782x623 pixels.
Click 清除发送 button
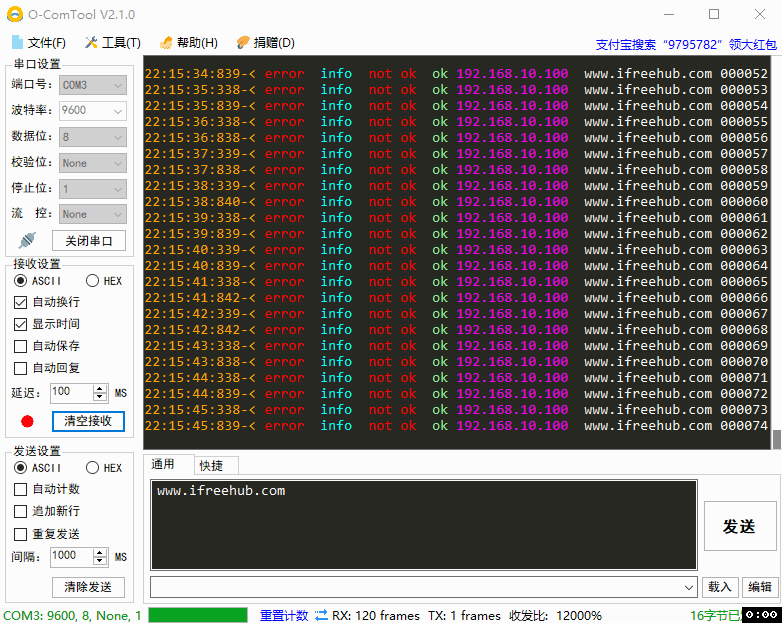(x=88, y=587)
